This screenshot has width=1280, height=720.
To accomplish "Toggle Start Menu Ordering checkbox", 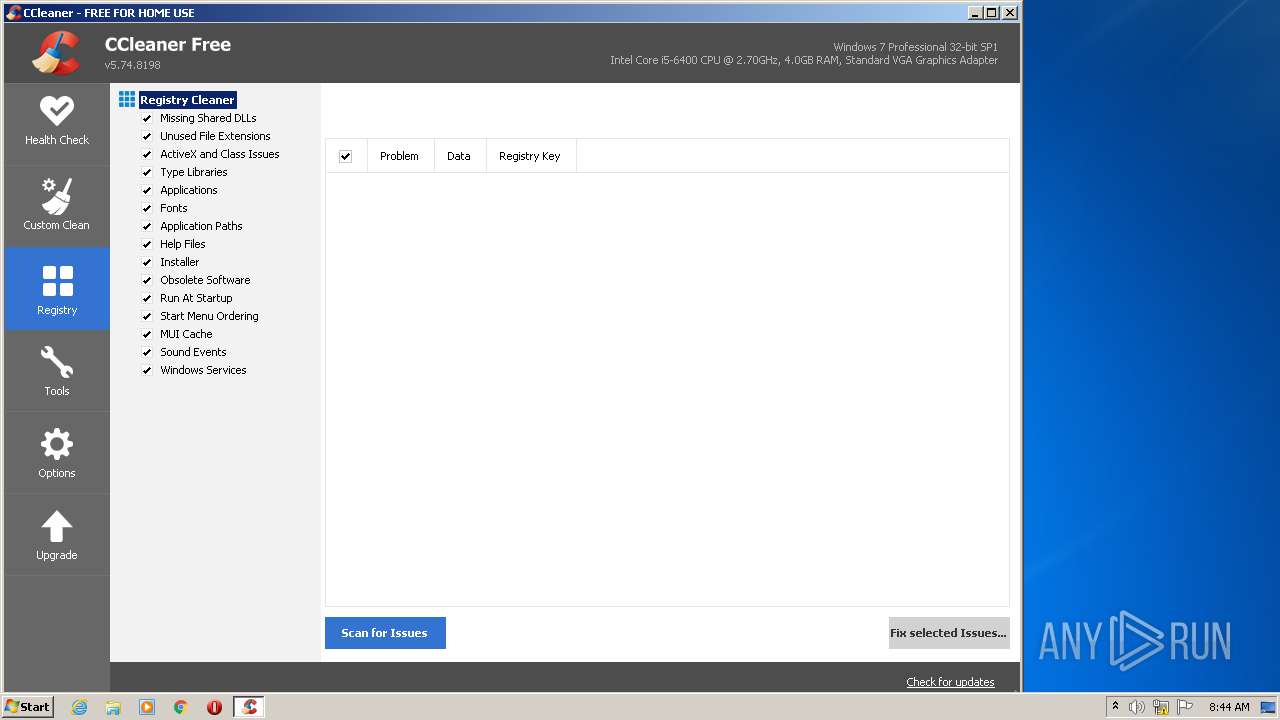I will tap(147, 316).
